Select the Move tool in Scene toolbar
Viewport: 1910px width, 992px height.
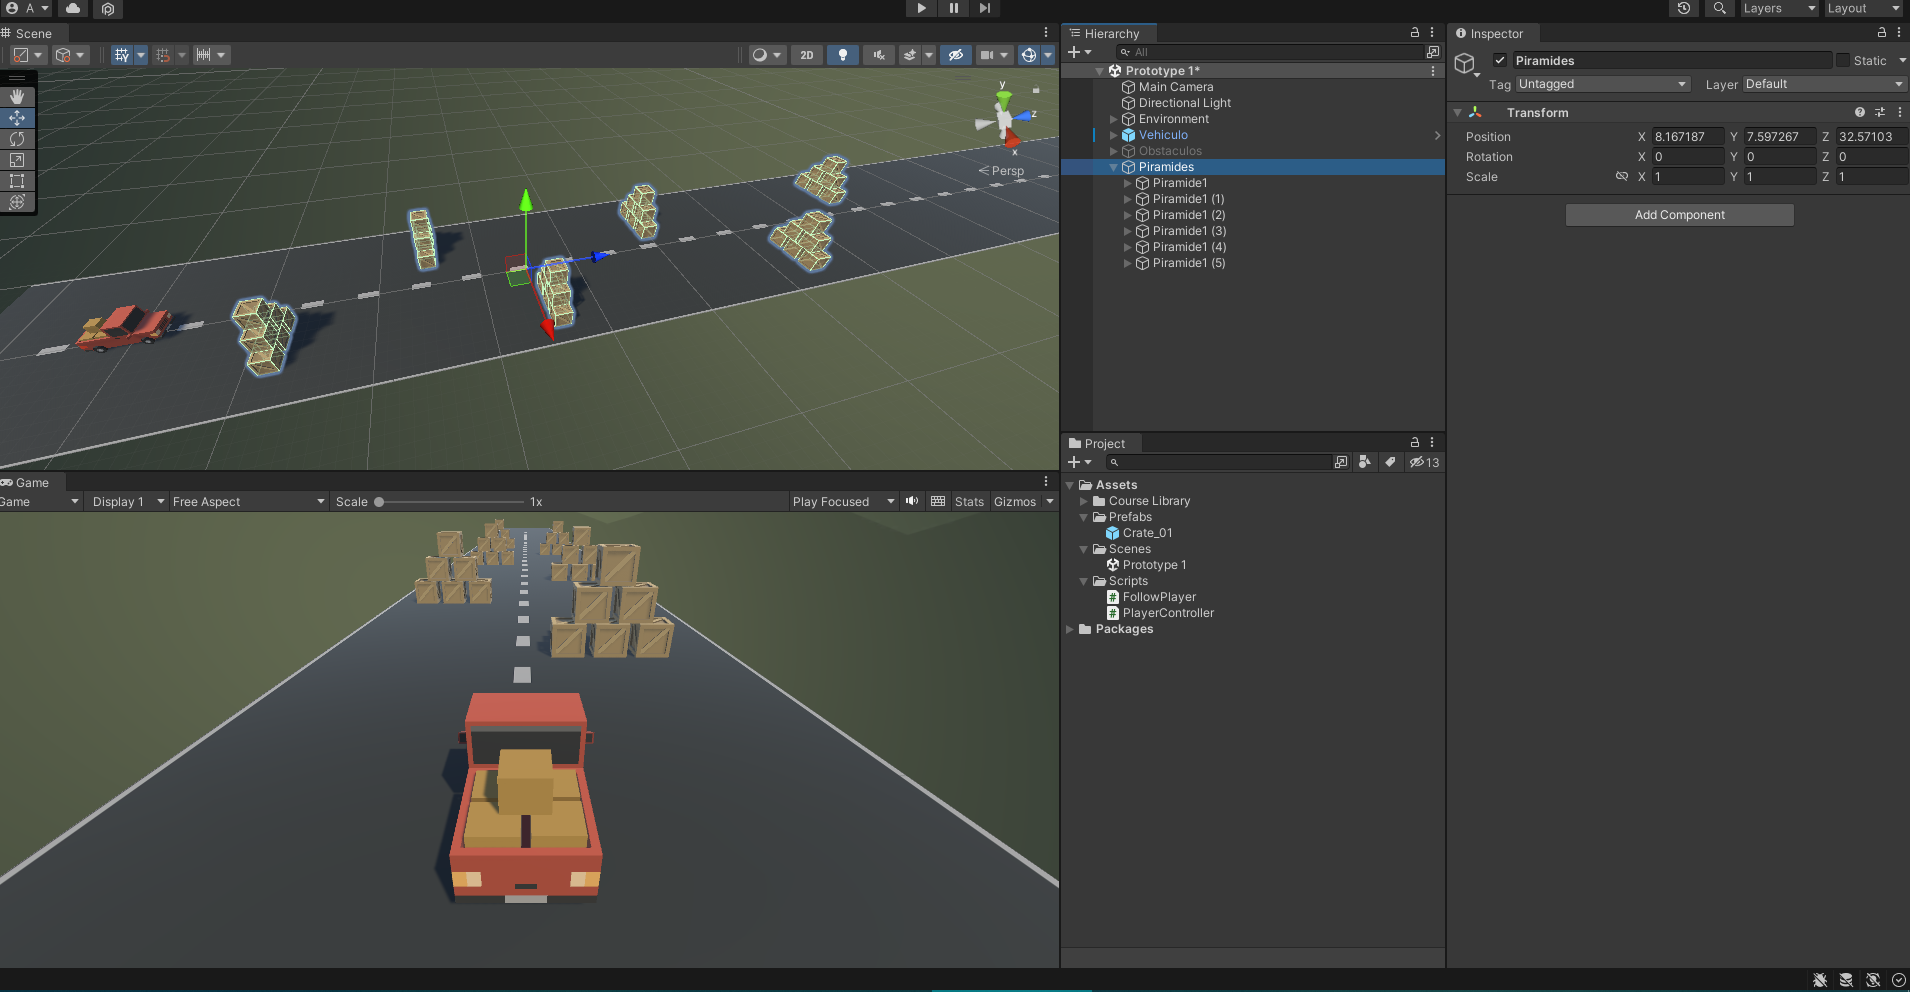coord(17,118)
